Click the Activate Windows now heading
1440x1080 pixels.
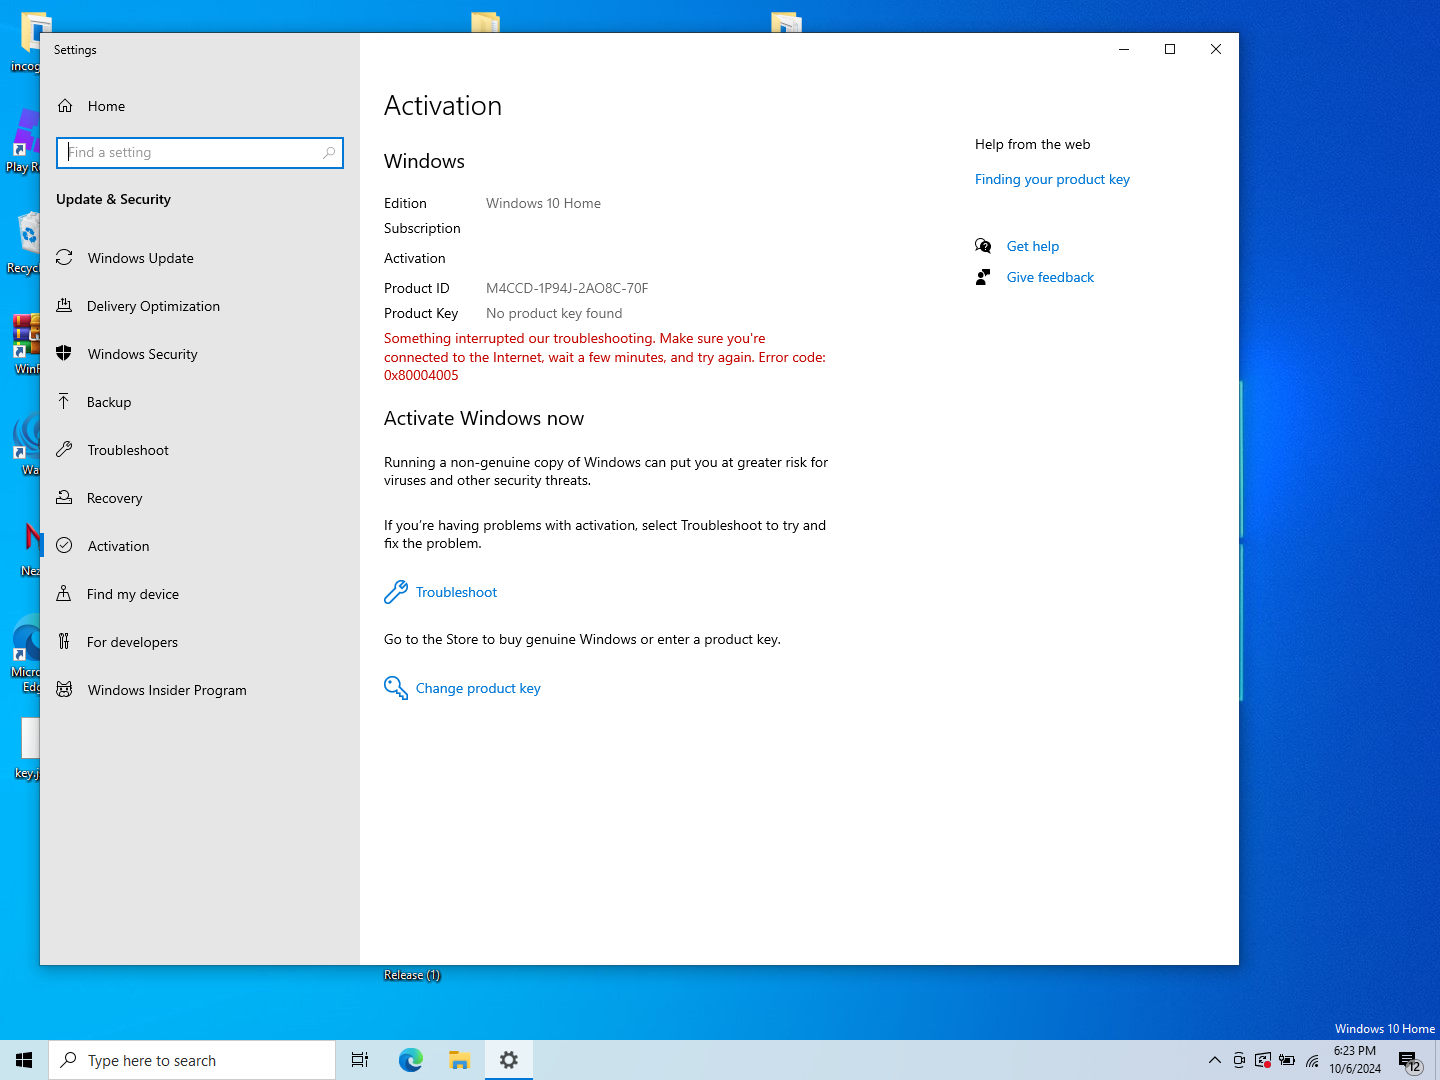click(x=484, y=418)
